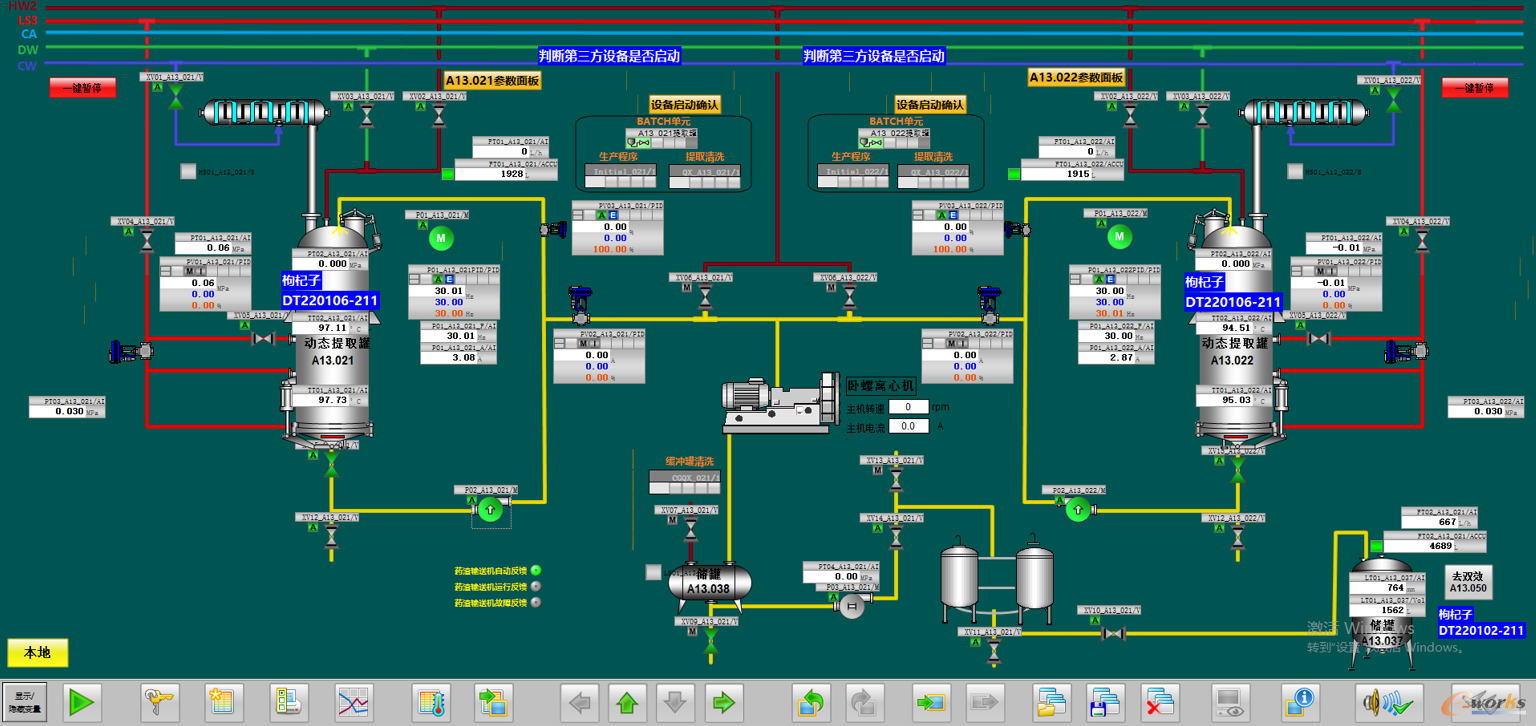1536x726 pixels.
Task: Toggle the 本地 local mode button
Action: (x=37, y=653)
